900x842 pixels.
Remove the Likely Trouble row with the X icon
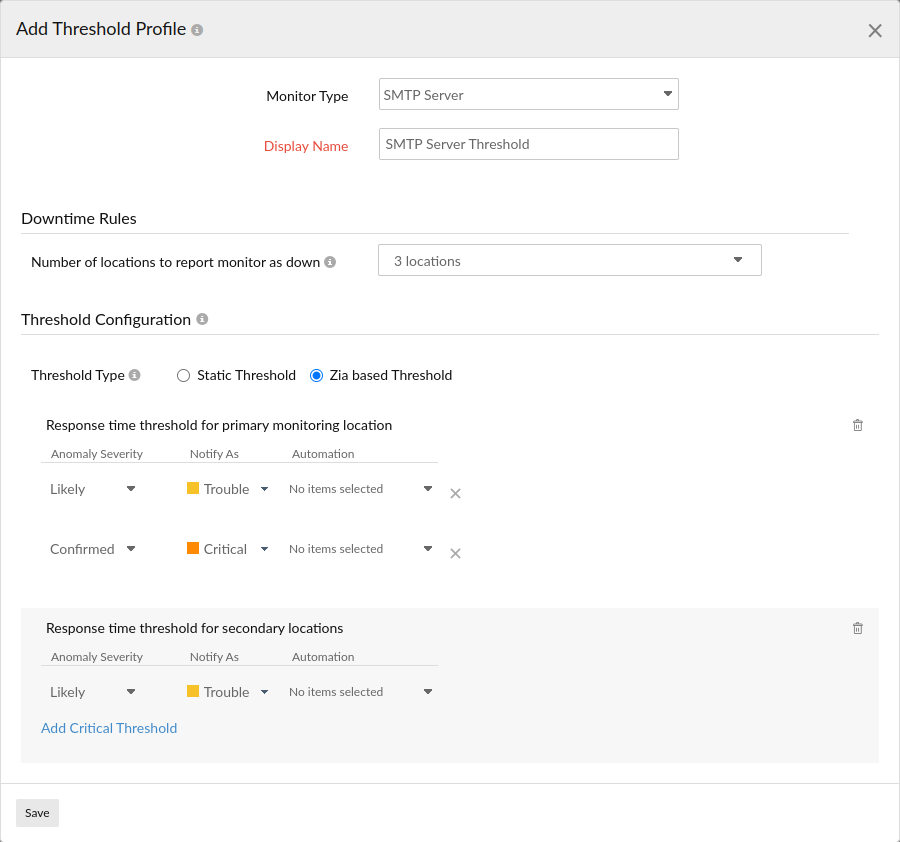(455, 493)
